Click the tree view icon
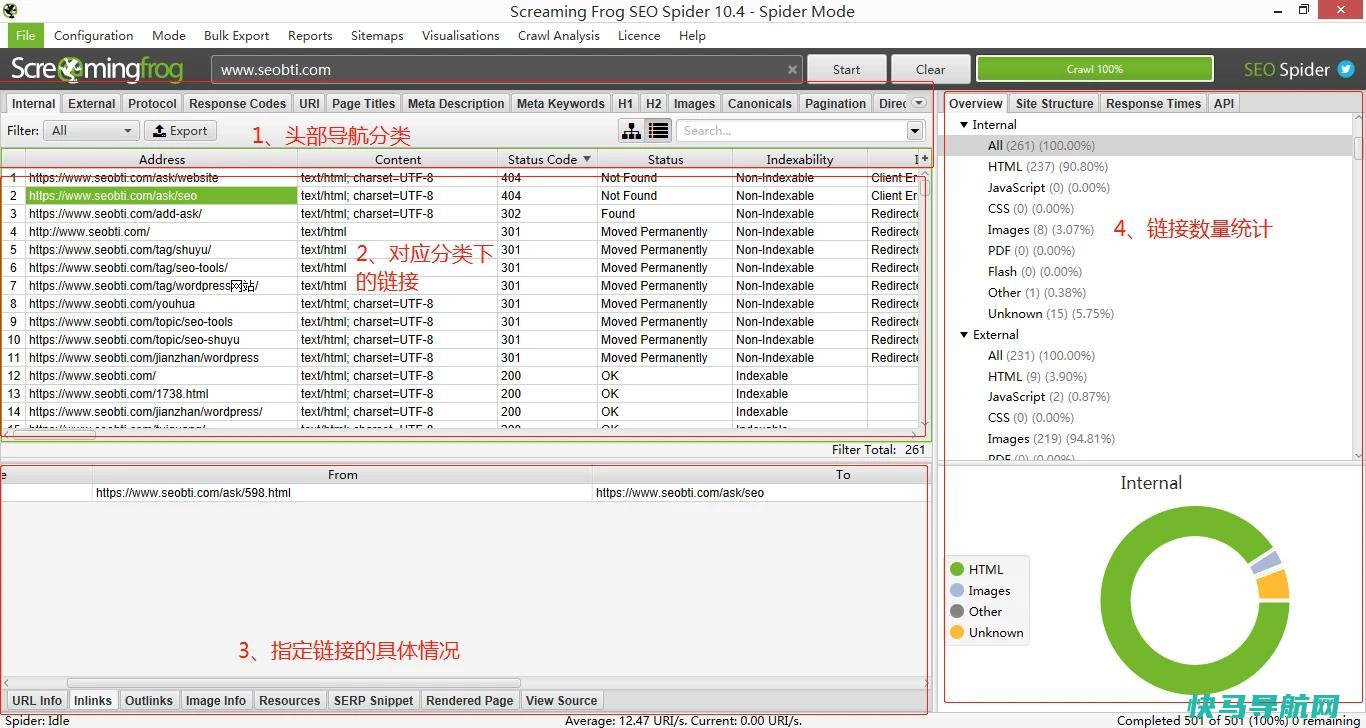Viewport: 1366px width, 728px height. pyautogui.click(x=632, y=131)
